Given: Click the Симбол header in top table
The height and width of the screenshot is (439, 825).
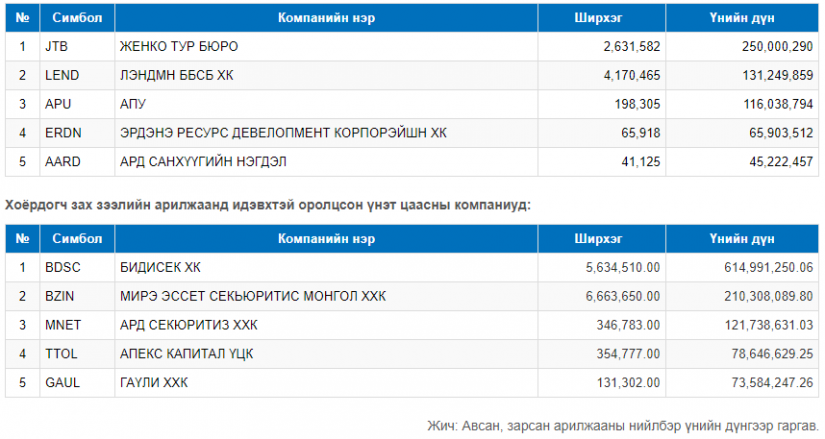Looking at the screenshot, I should pos(77,18).
